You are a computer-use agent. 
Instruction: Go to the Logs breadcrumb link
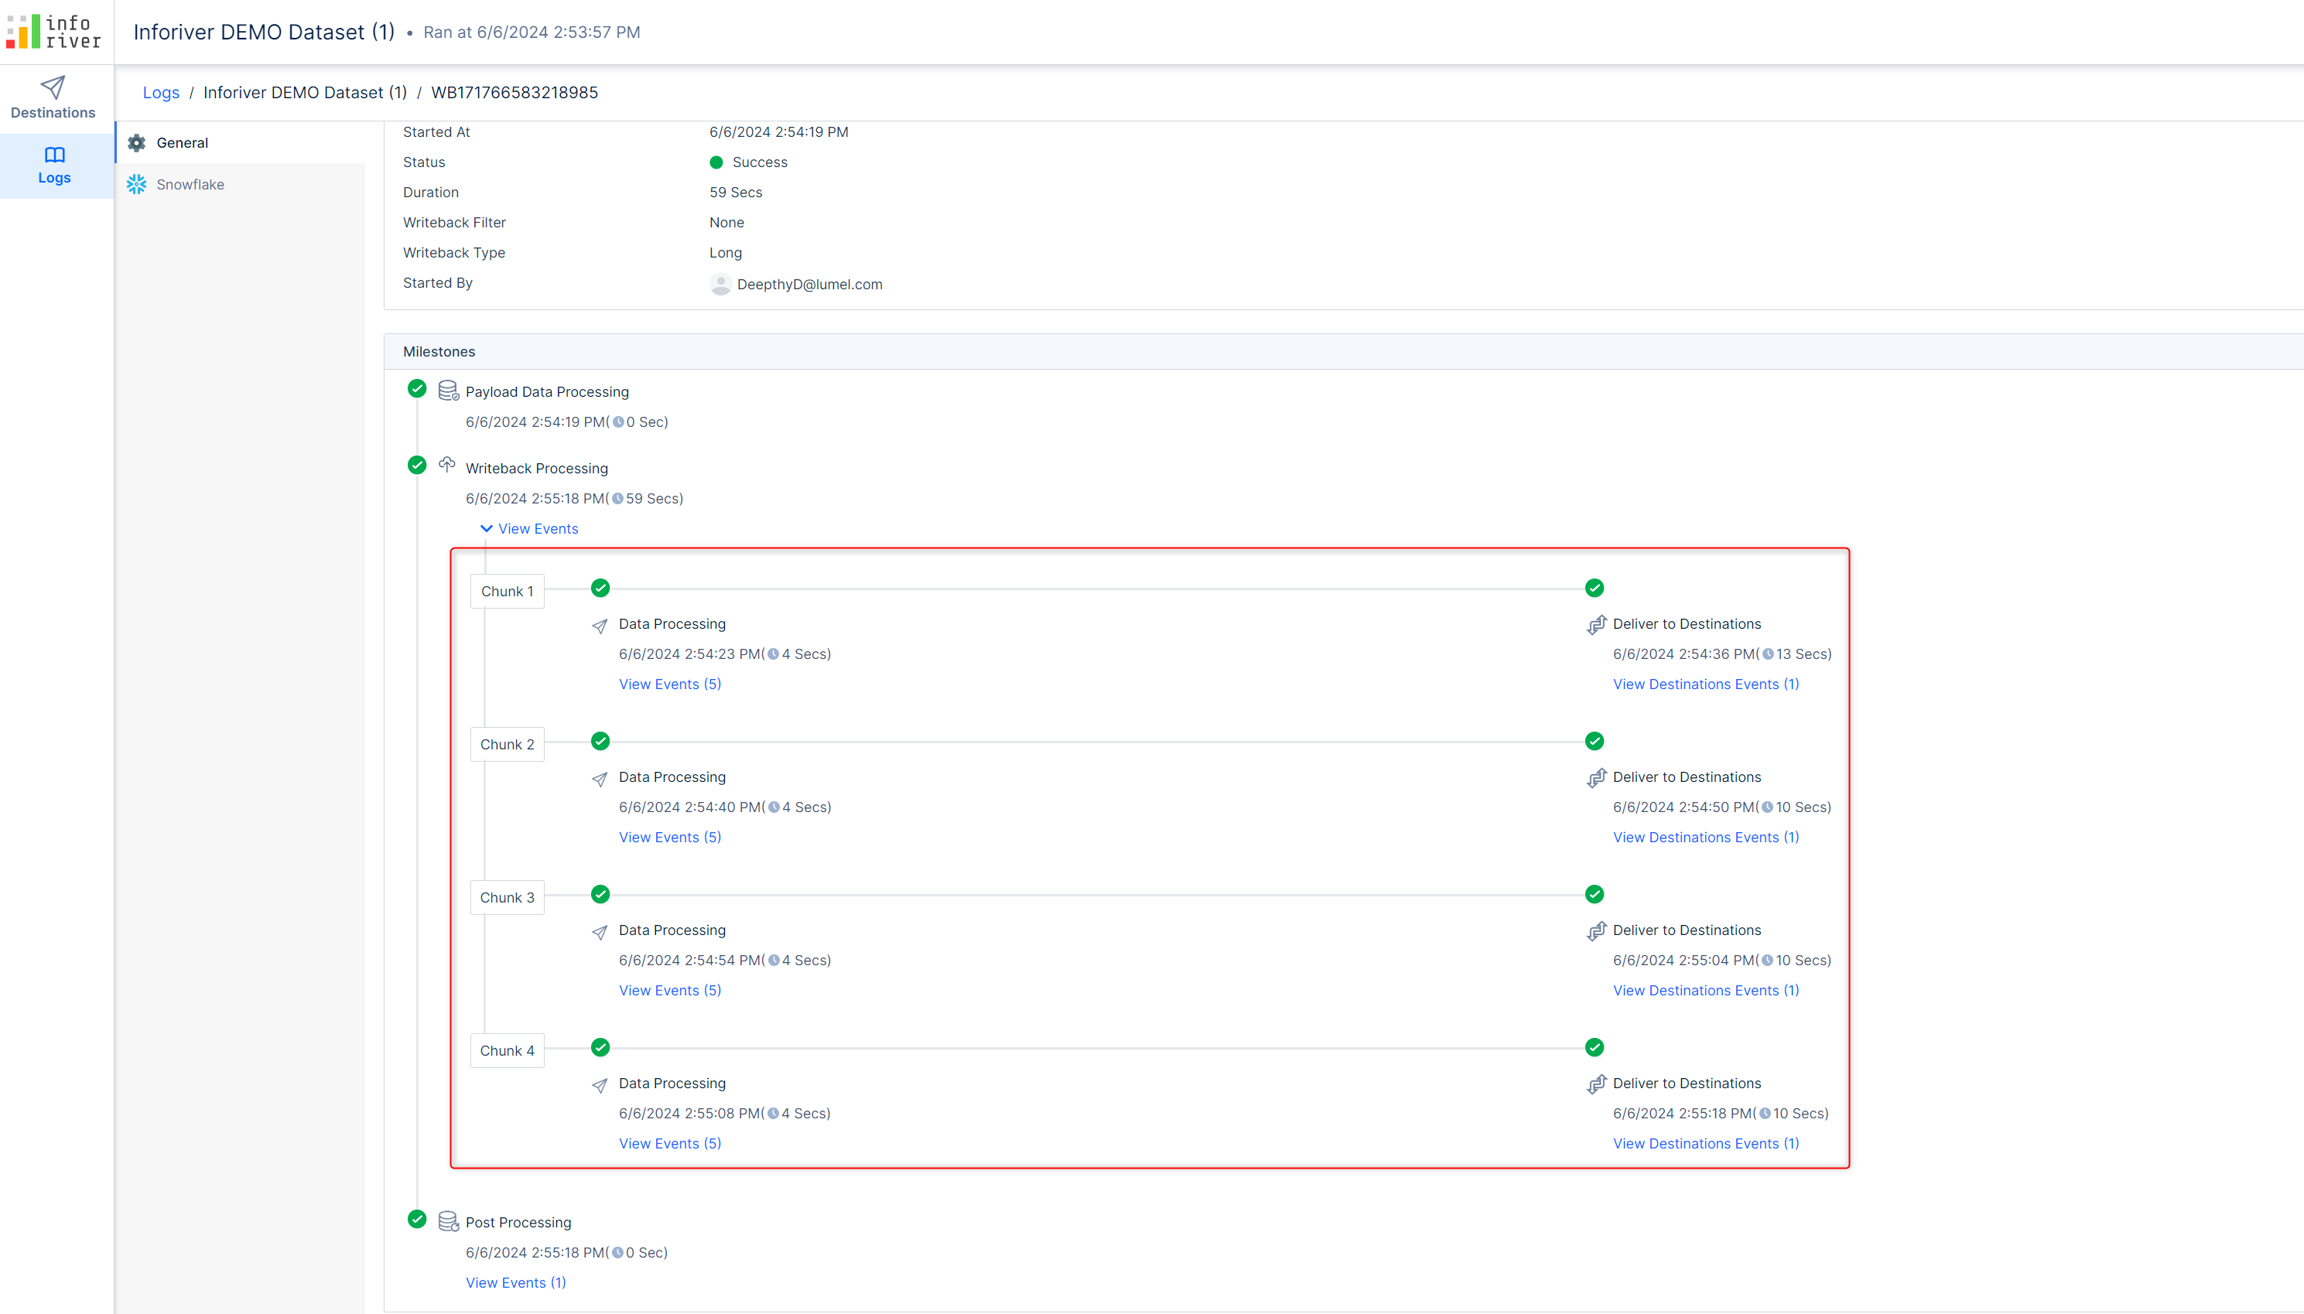point(161,92)
